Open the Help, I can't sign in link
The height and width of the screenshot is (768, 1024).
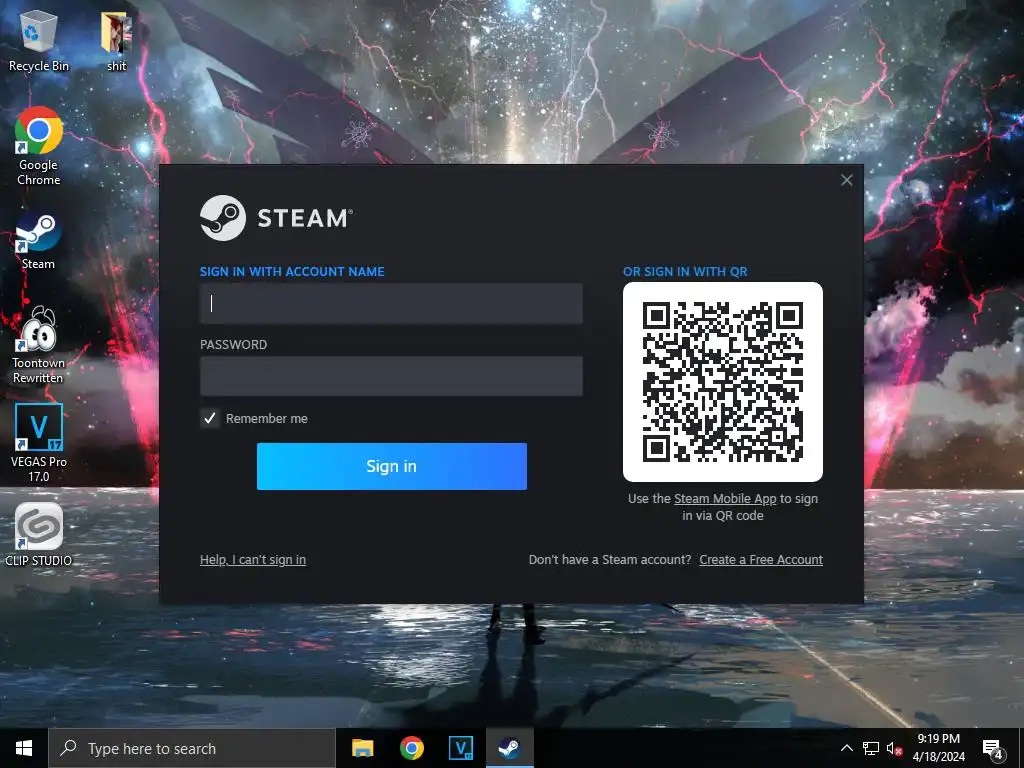click(x=253, y=560)
